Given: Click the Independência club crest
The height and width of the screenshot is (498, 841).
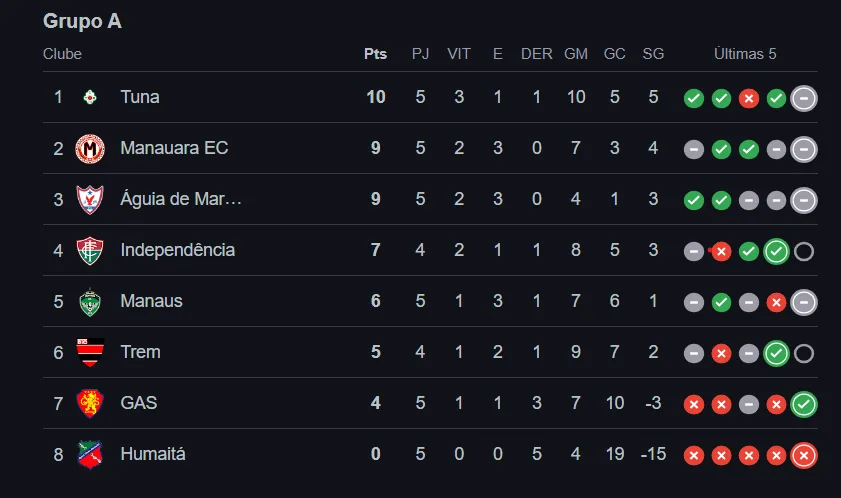Looking at the screenshot, I should point(90,251).
